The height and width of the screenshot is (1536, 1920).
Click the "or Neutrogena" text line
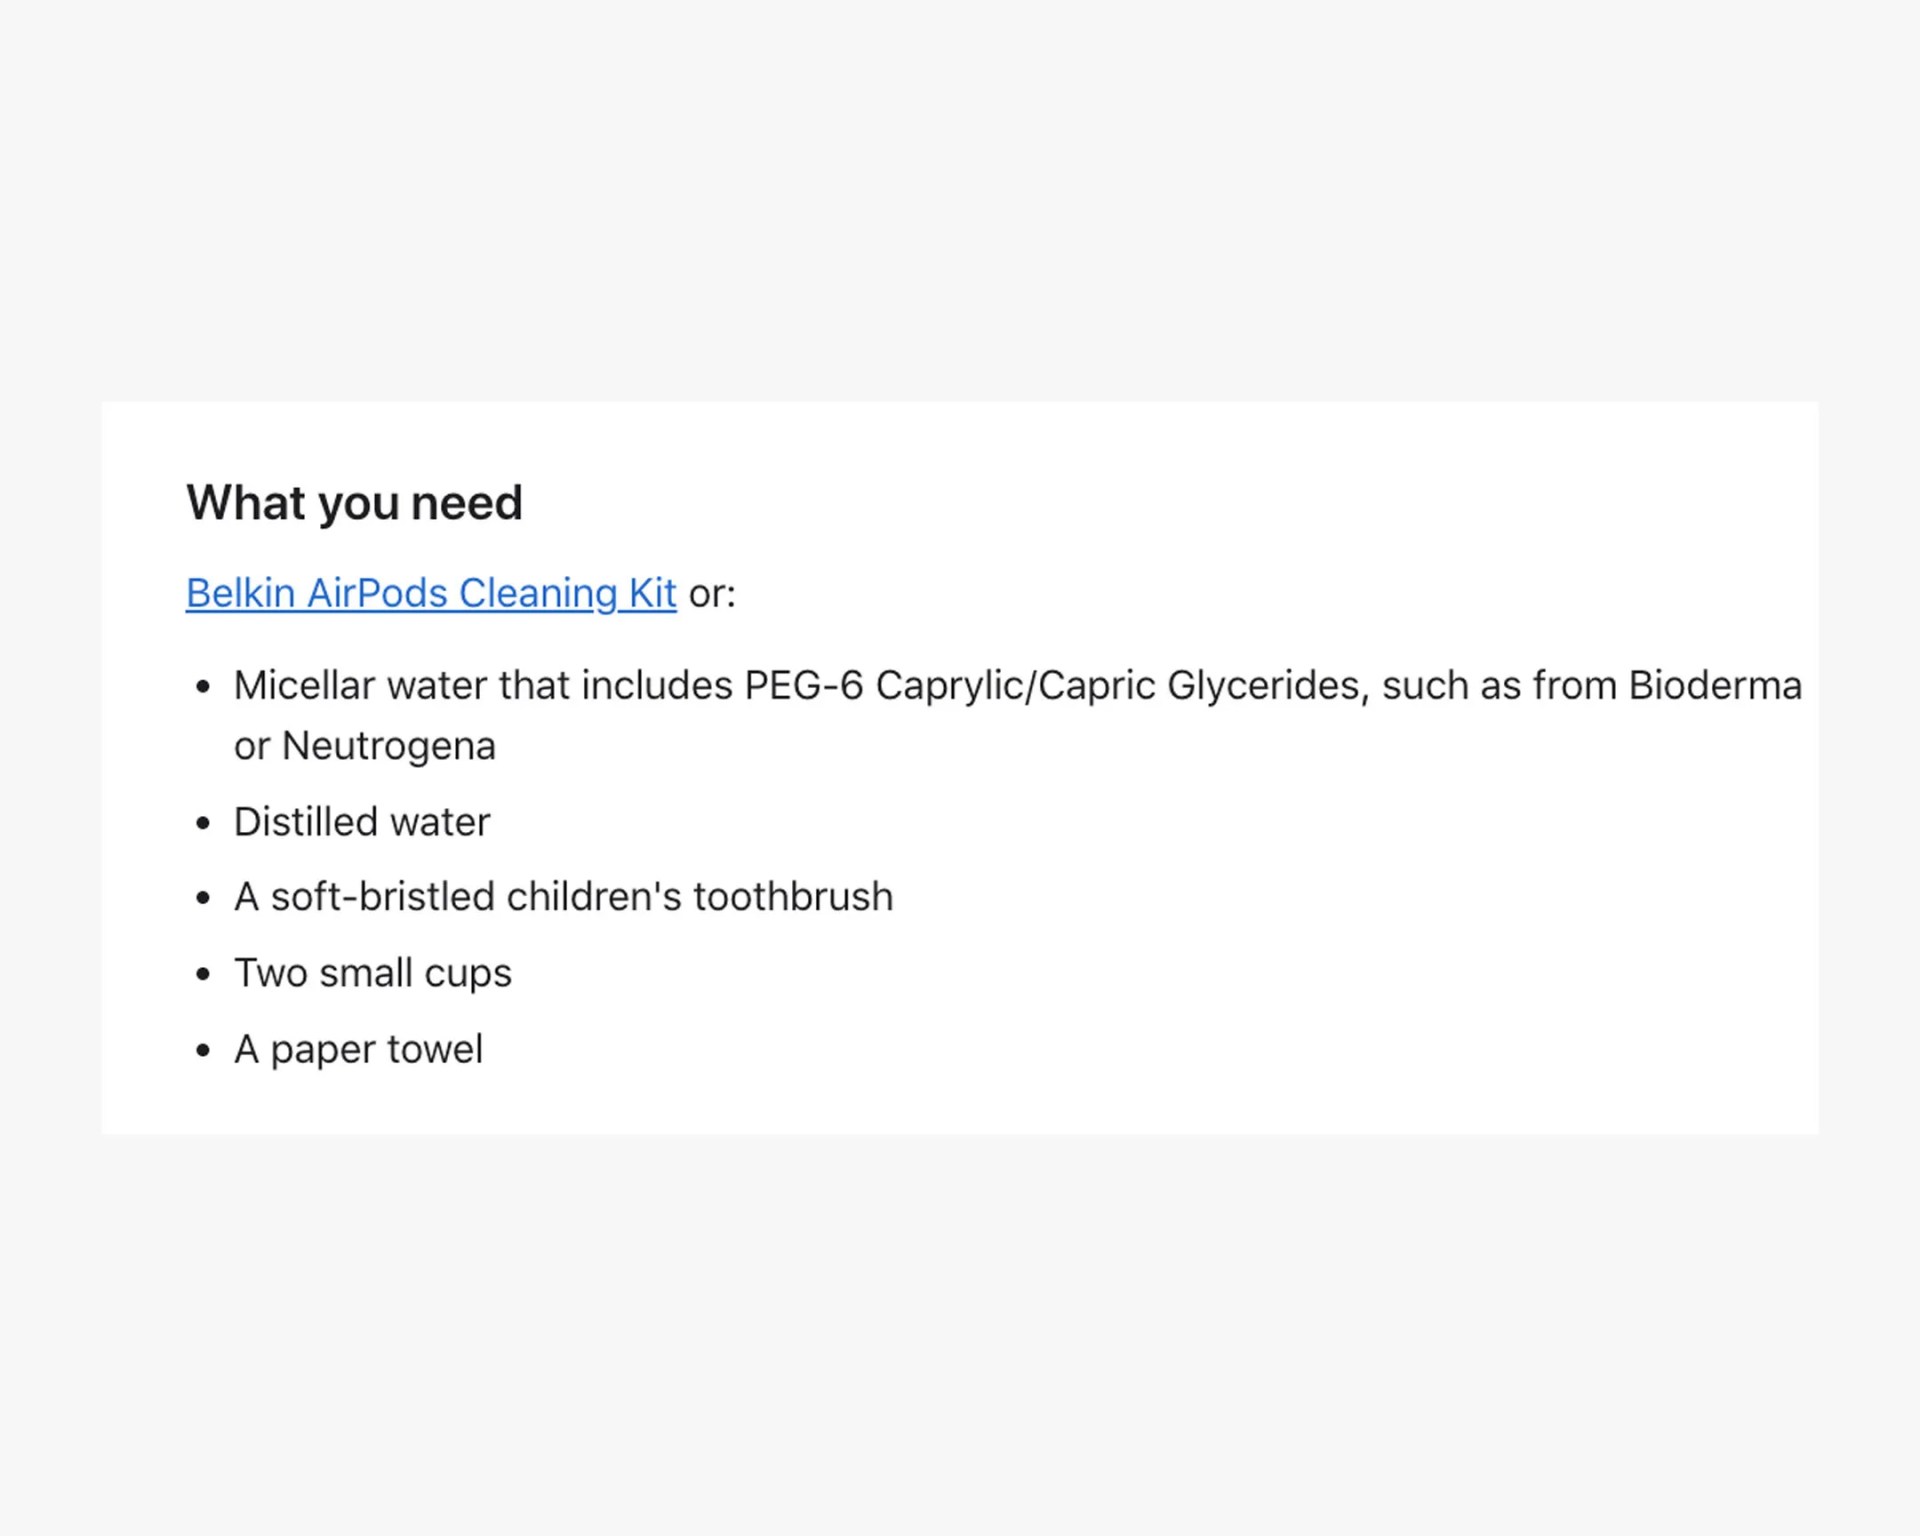click(x=365, y=746)
